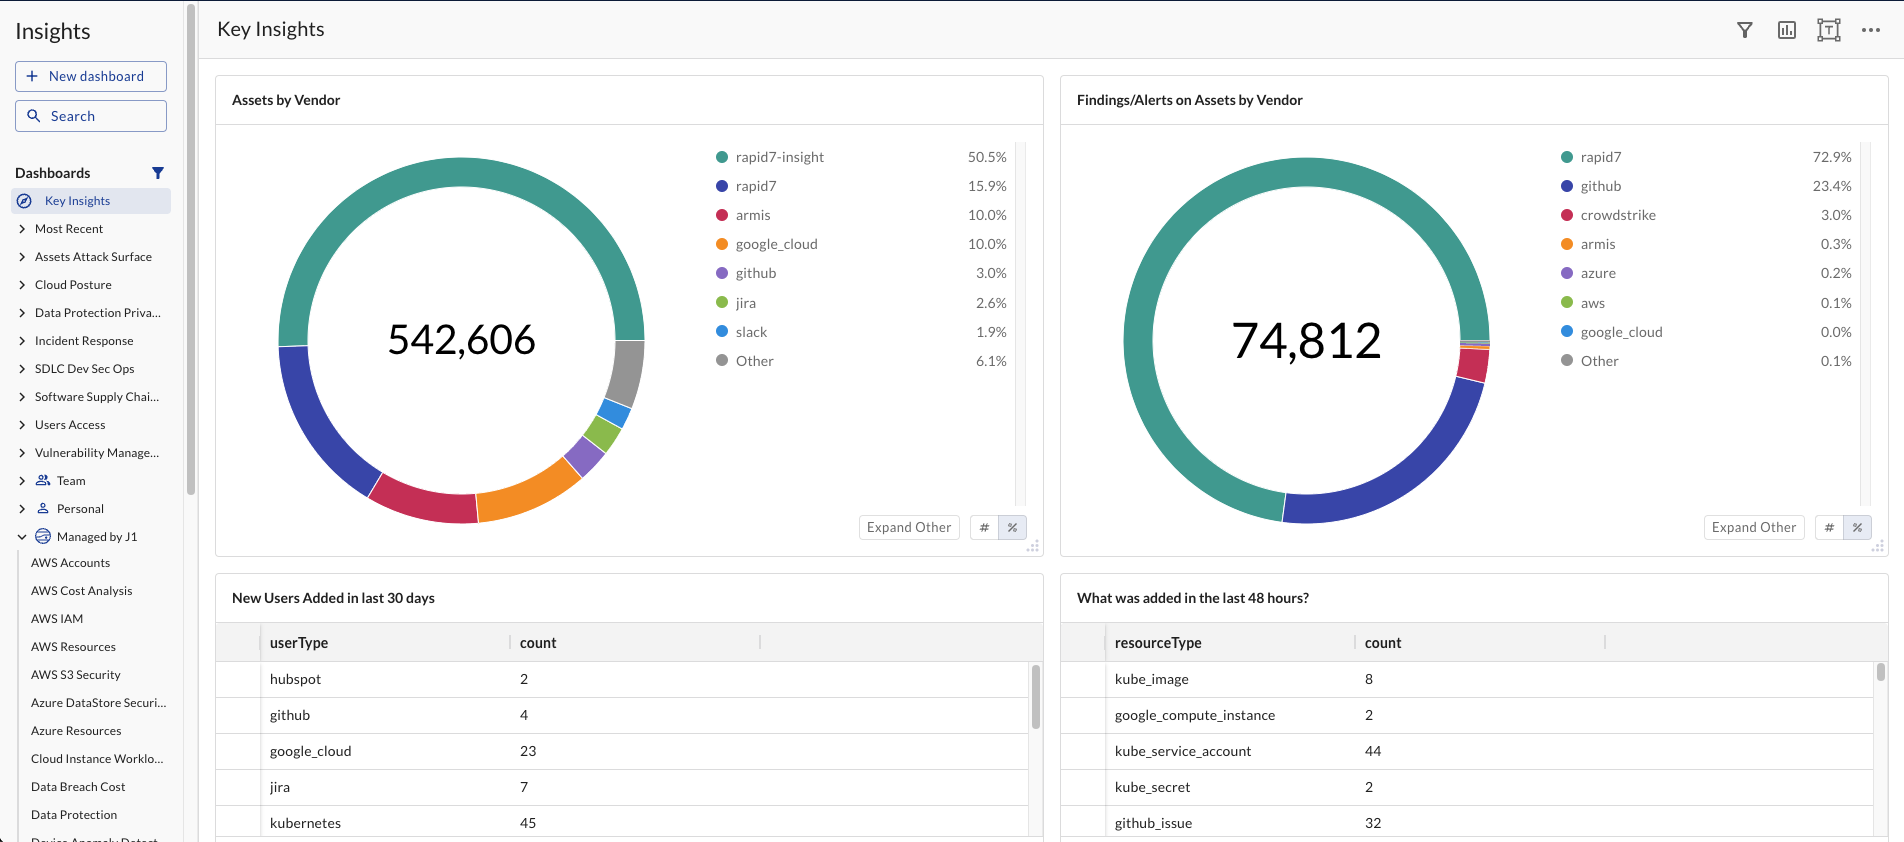Switch Findings/Alerts chart to number view
The image size is (1904, 842).
pyautogui.click(x=1829, y=527)
